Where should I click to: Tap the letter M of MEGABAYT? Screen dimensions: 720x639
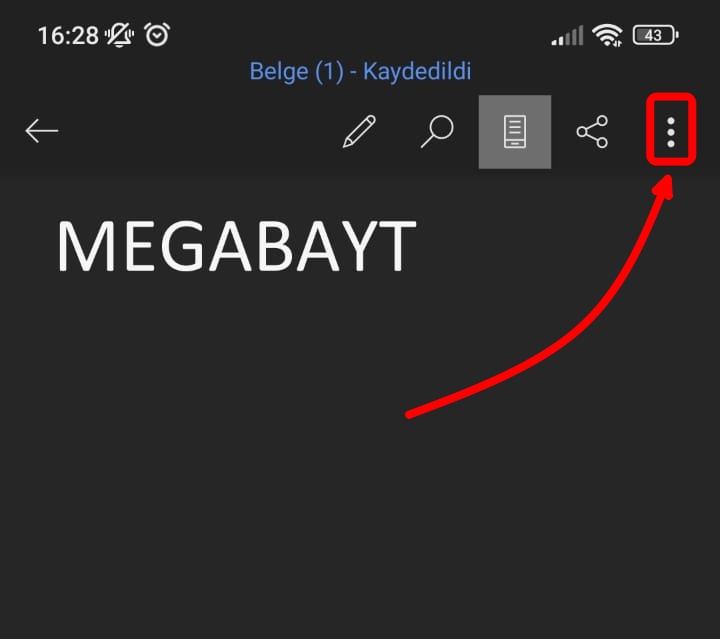click(x=85, y=246)
